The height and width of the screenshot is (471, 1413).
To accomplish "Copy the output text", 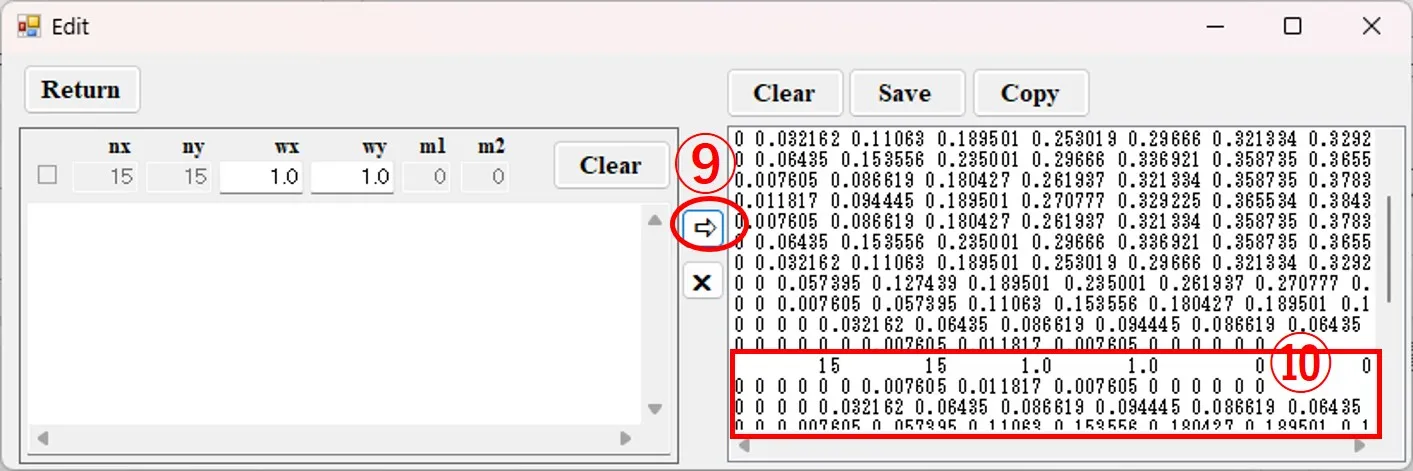I will pos(1030,93).
